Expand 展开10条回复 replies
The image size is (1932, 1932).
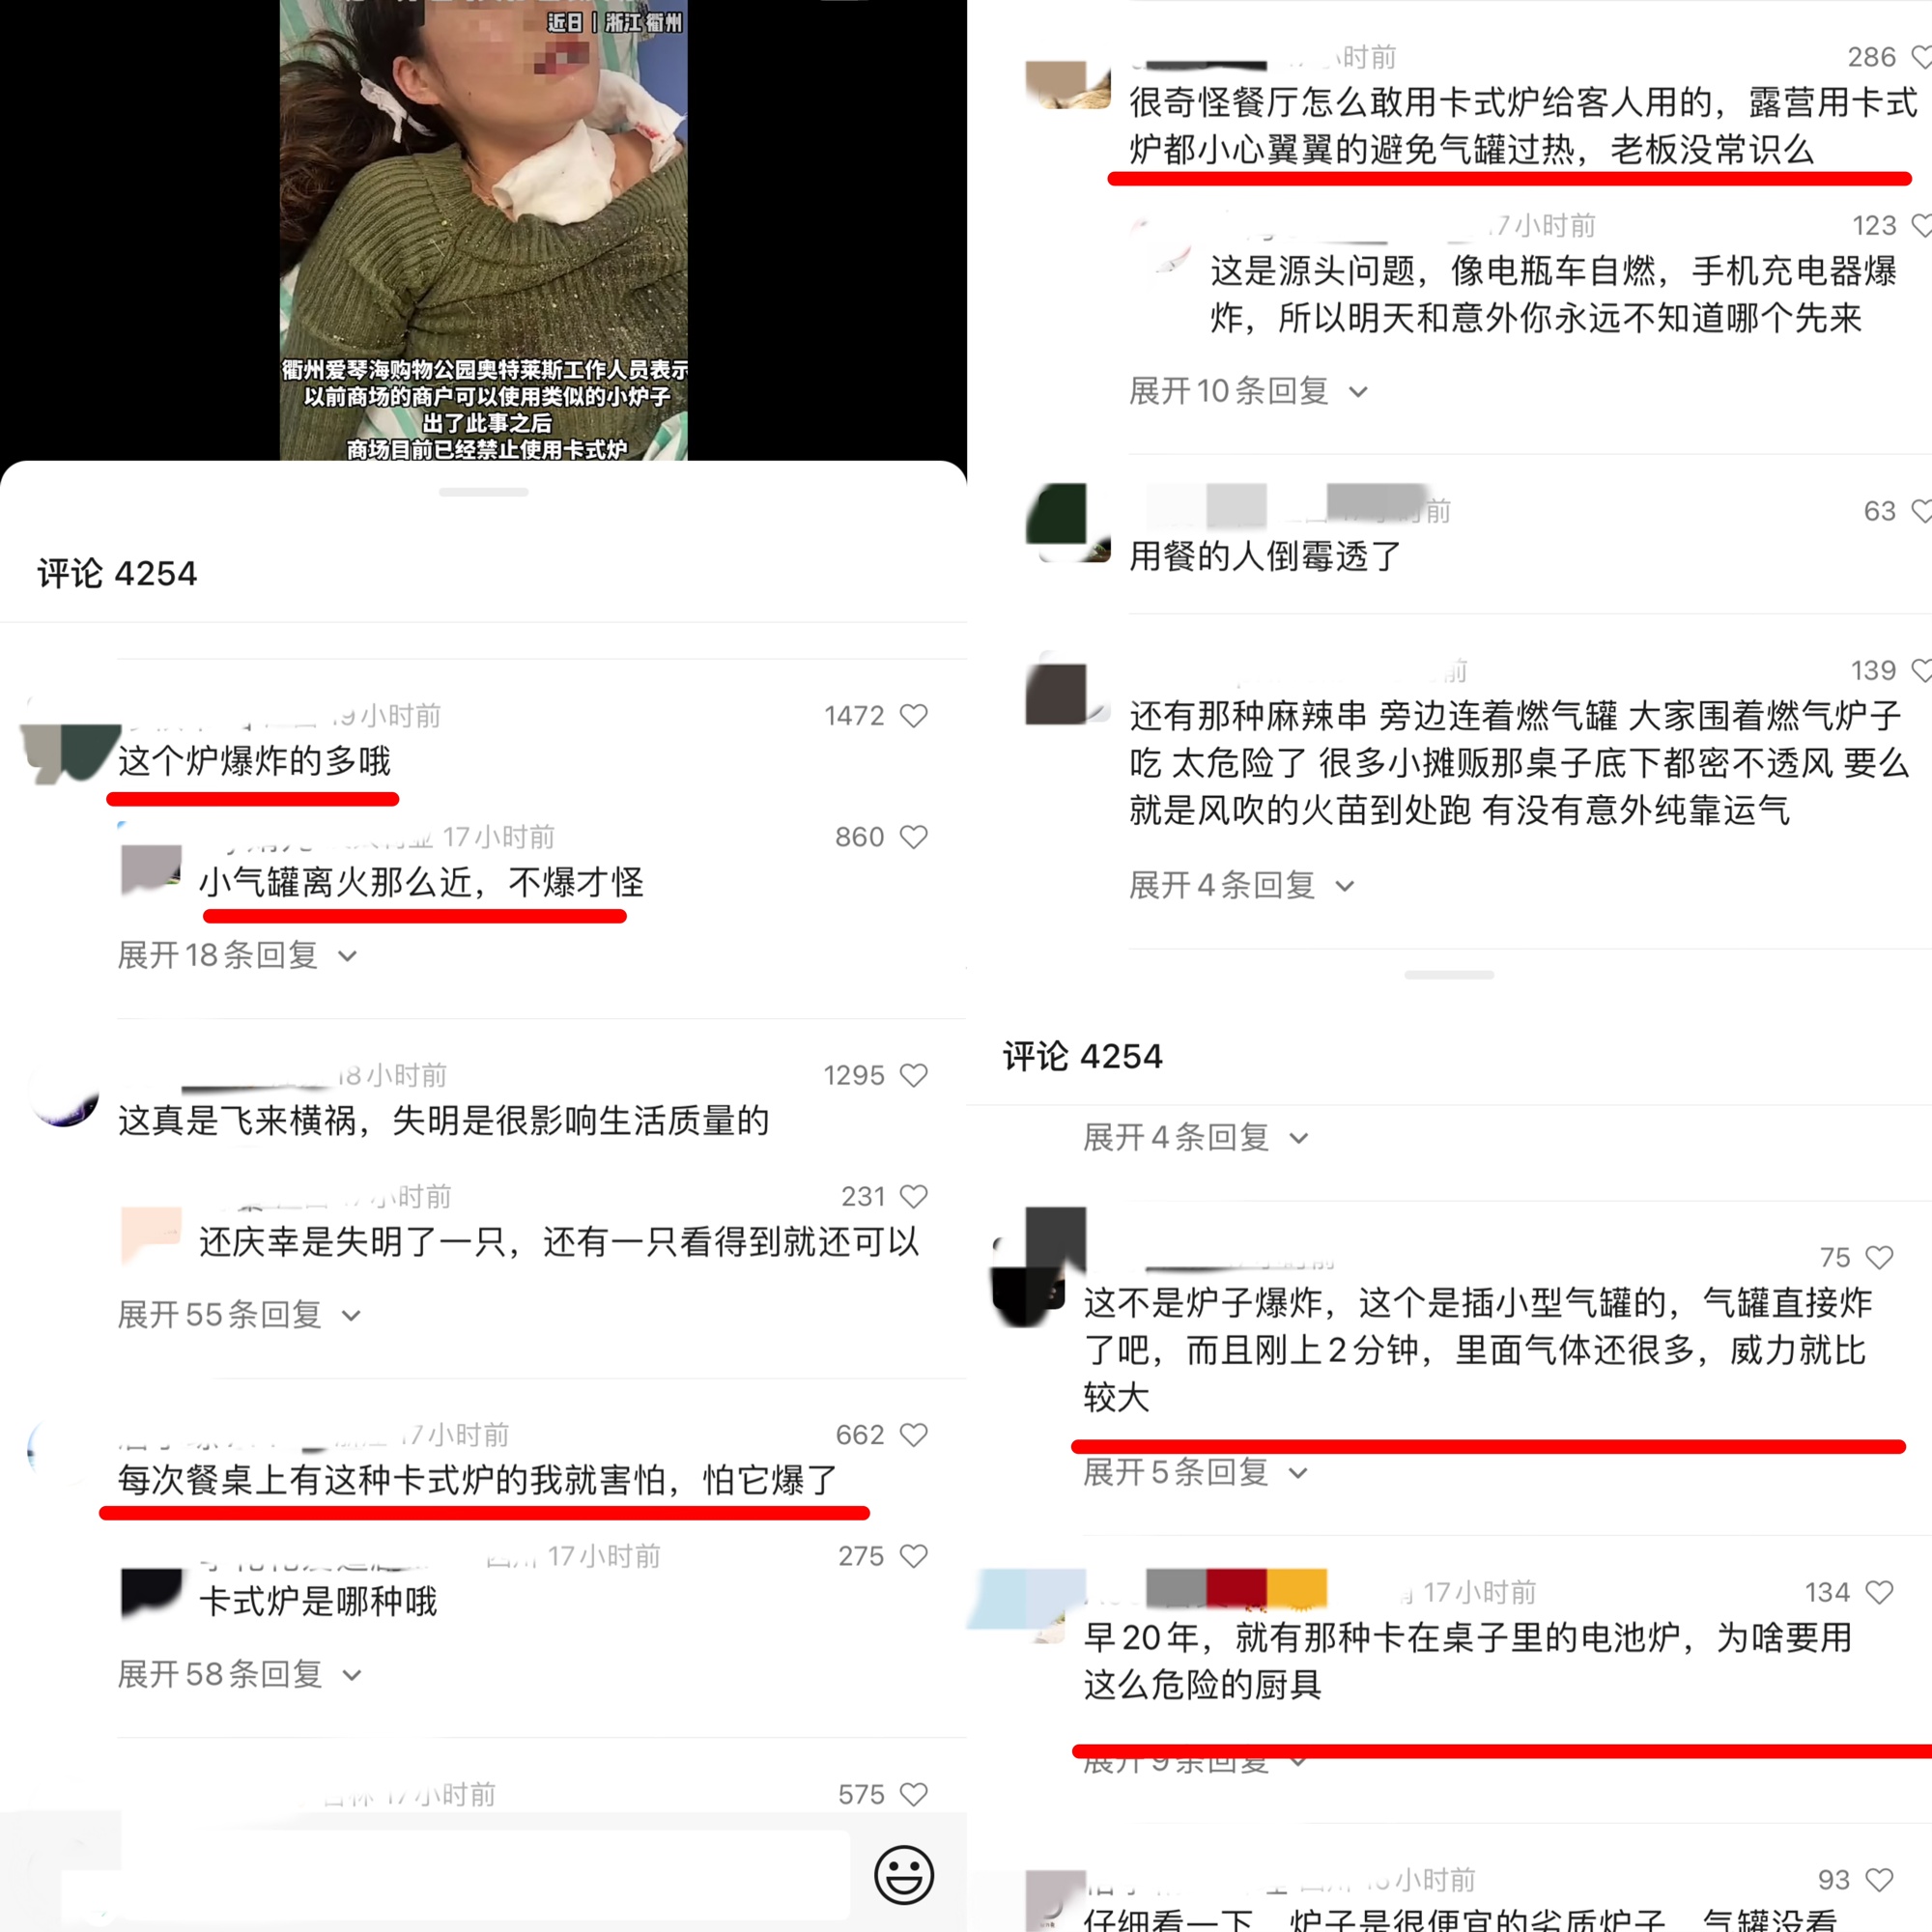point(1248,390)
